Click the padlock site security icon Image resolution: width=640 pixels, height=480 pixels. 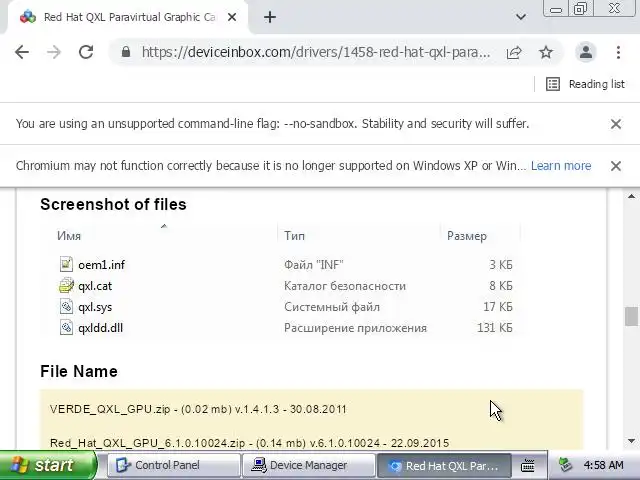coord(126,52)
